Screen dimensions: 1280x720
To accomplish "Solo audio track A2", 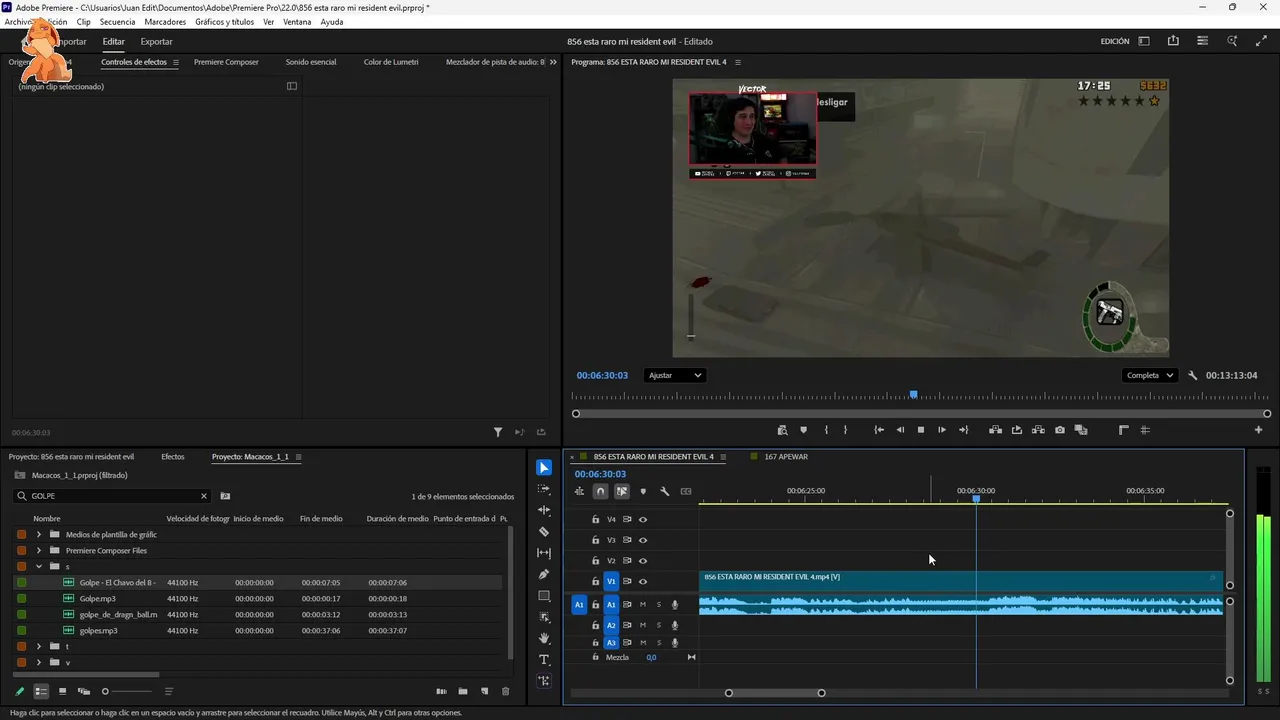I will point(659,625).
